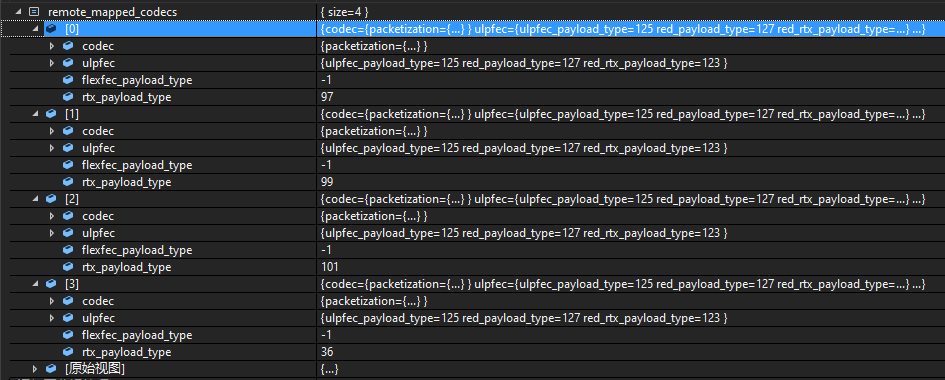Click the cube icon of element [2]
Image resolution: width=945 pixels, height=380 pixels.
[x=51, y=198]
